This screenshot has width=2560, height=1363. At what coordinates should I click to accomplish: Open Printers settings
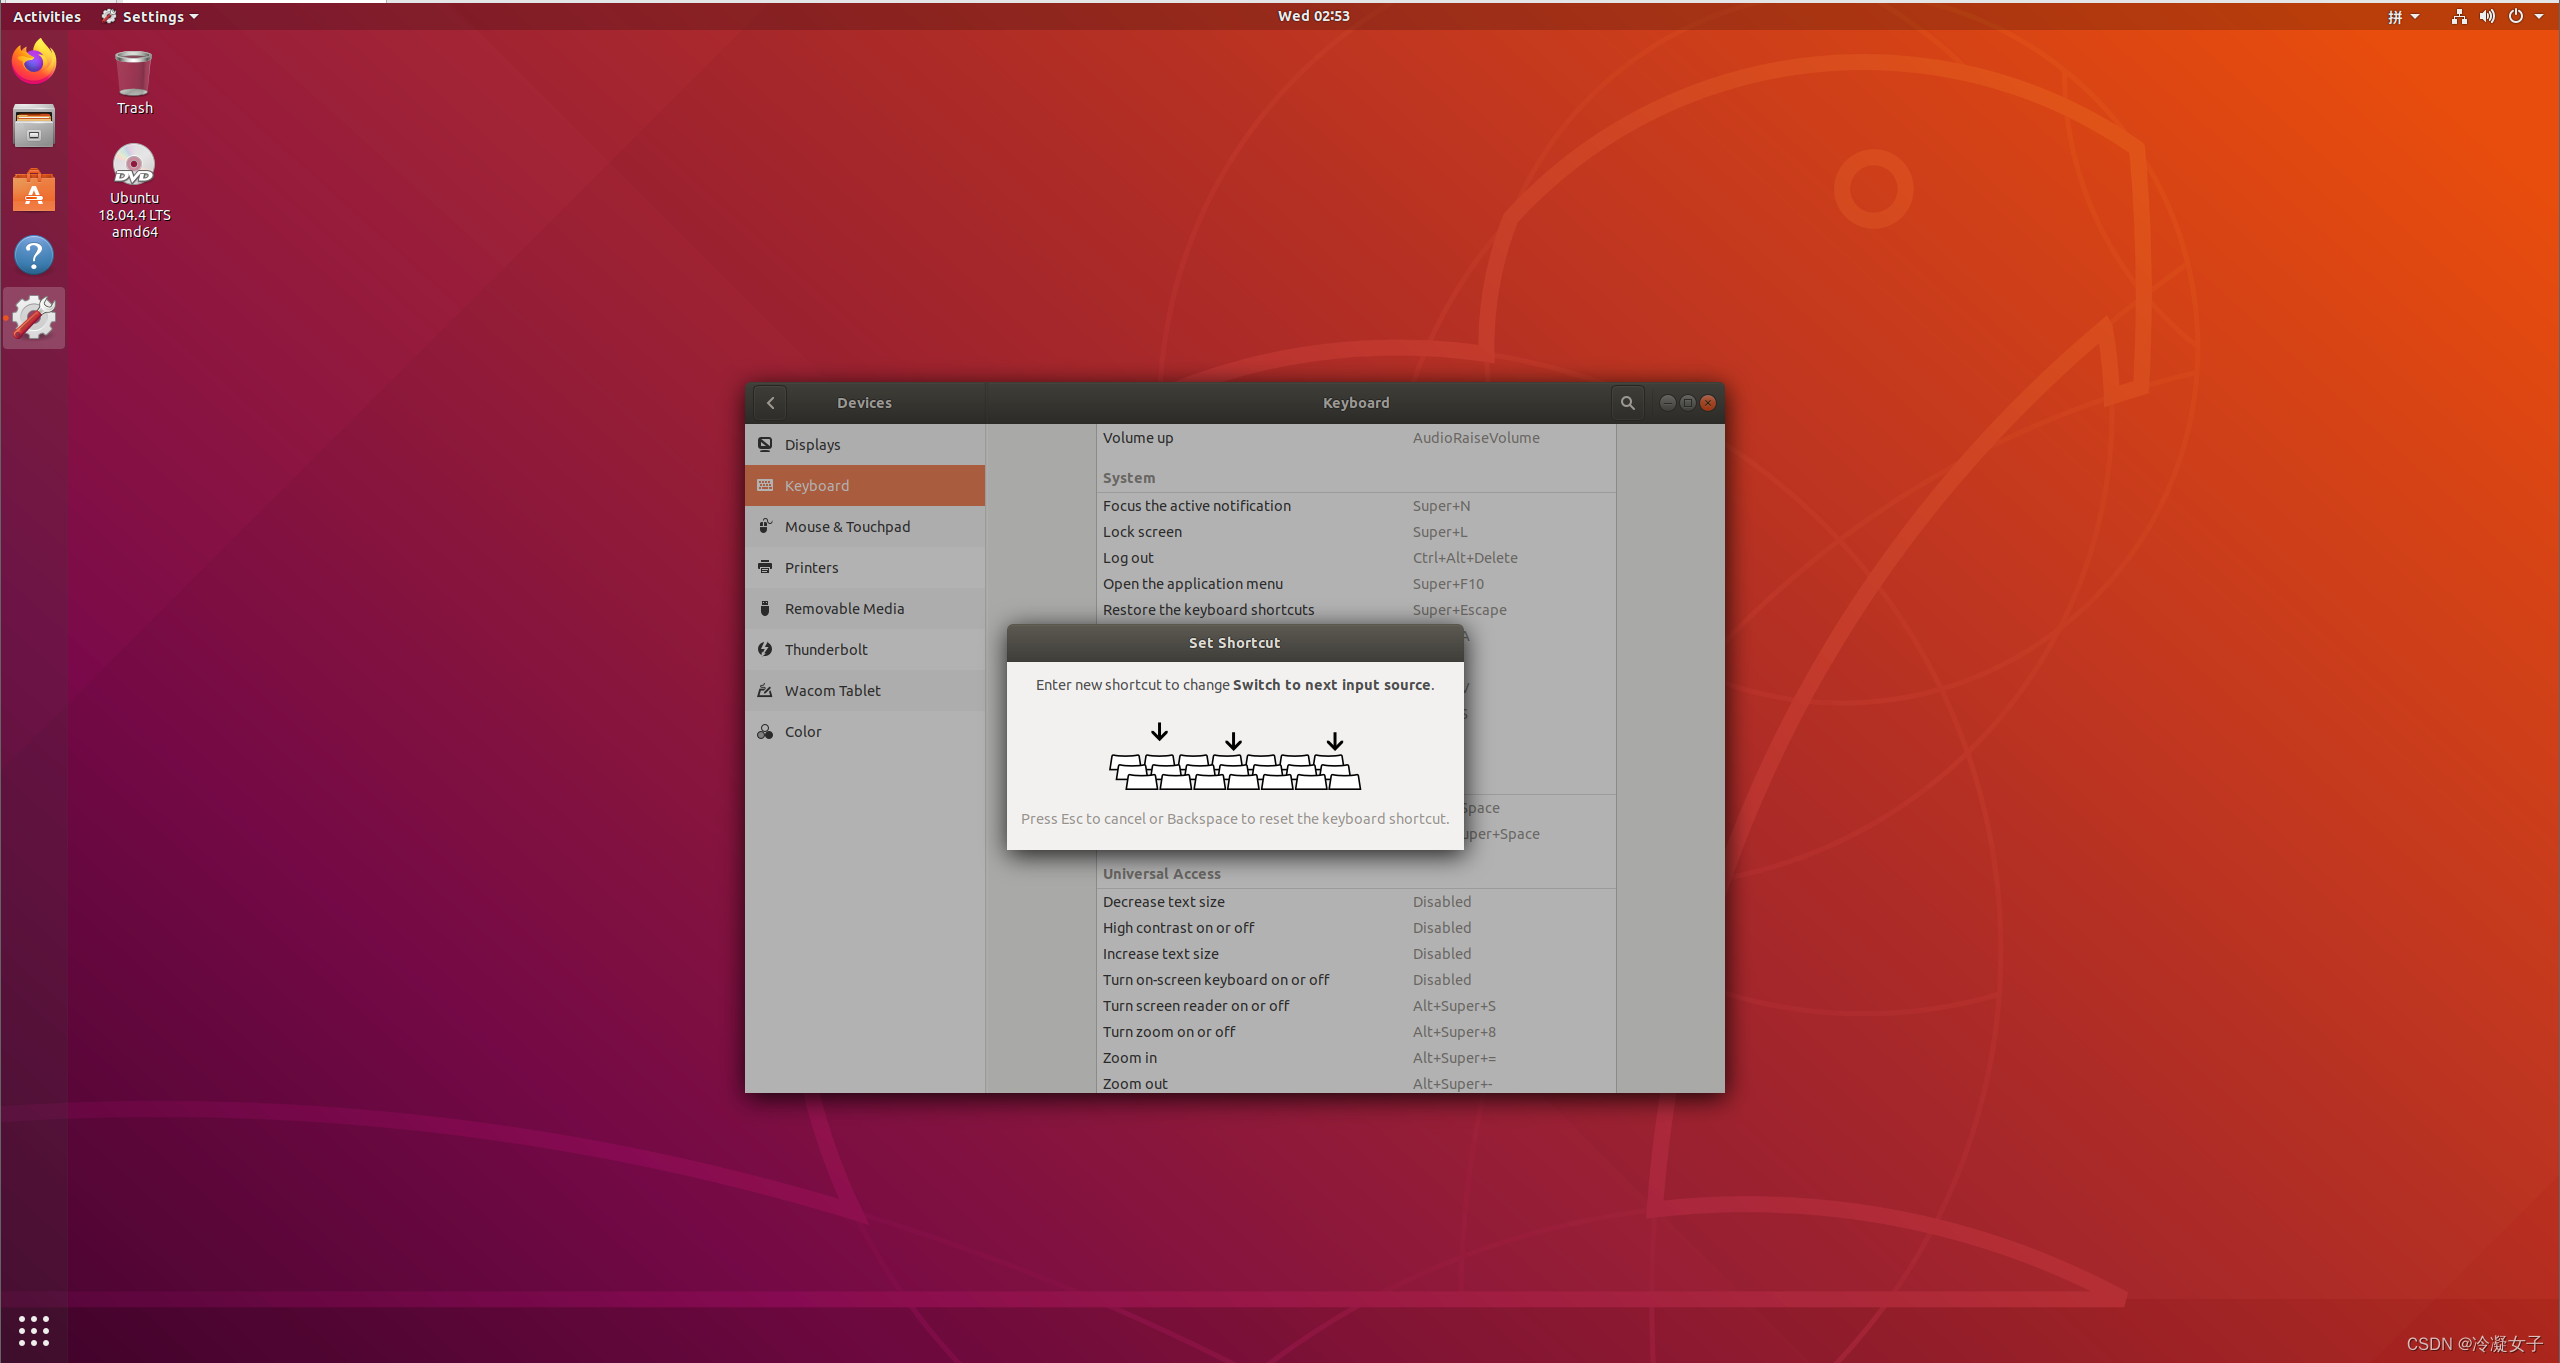coord(810,567)
